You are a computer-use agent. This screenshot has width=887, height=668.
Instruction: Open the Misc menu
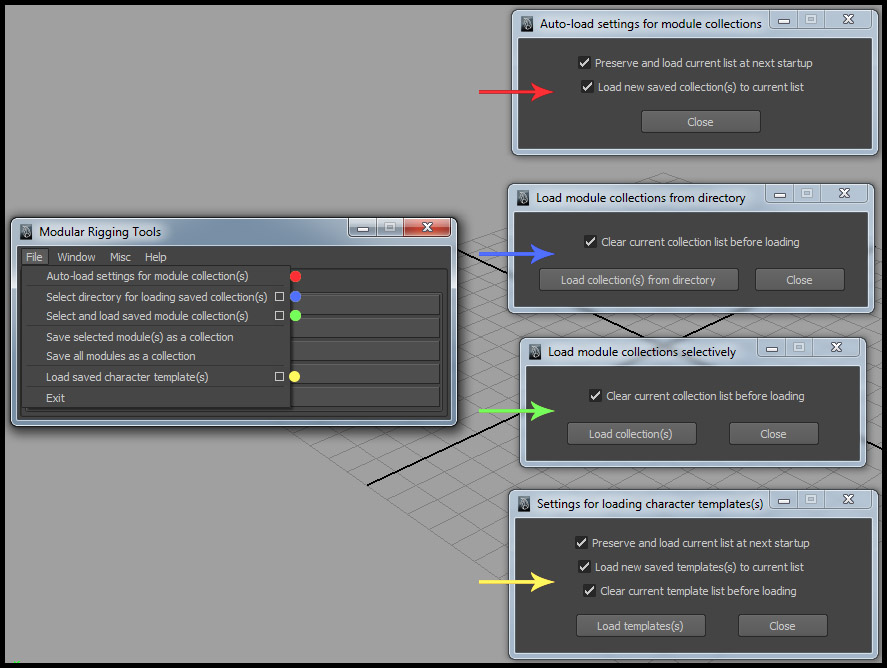click(x=120, y=257)
